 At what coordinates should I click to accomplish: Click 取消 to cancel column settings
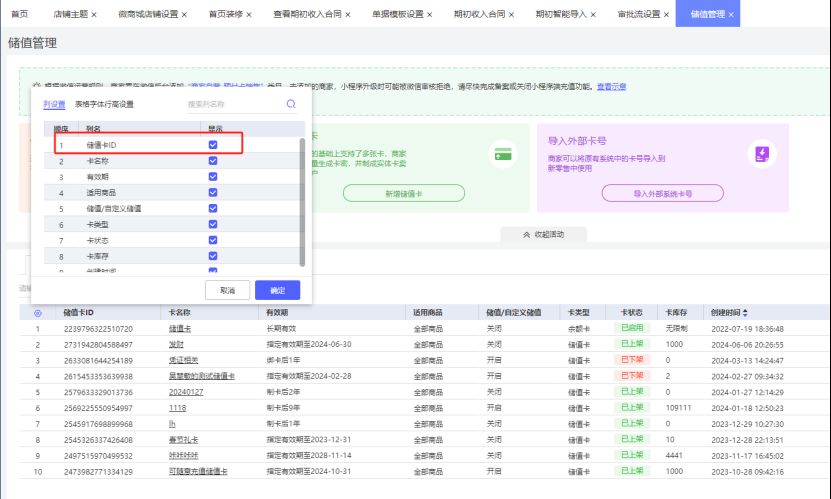(x=227, y=290)
